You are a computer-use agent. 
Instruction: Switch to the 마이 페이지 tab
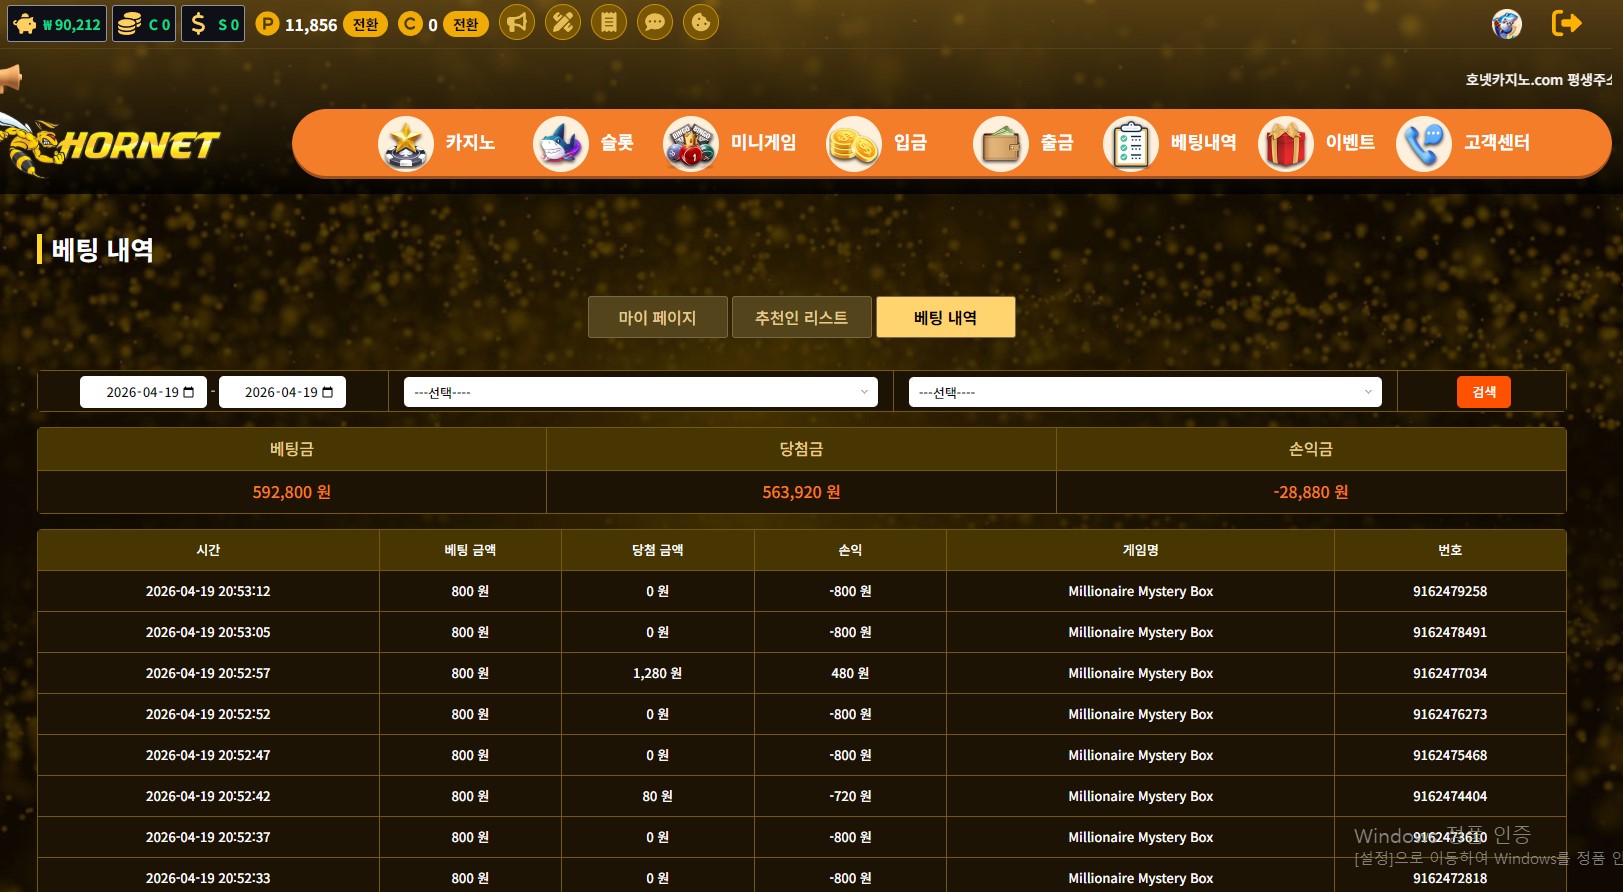[657, 318]
